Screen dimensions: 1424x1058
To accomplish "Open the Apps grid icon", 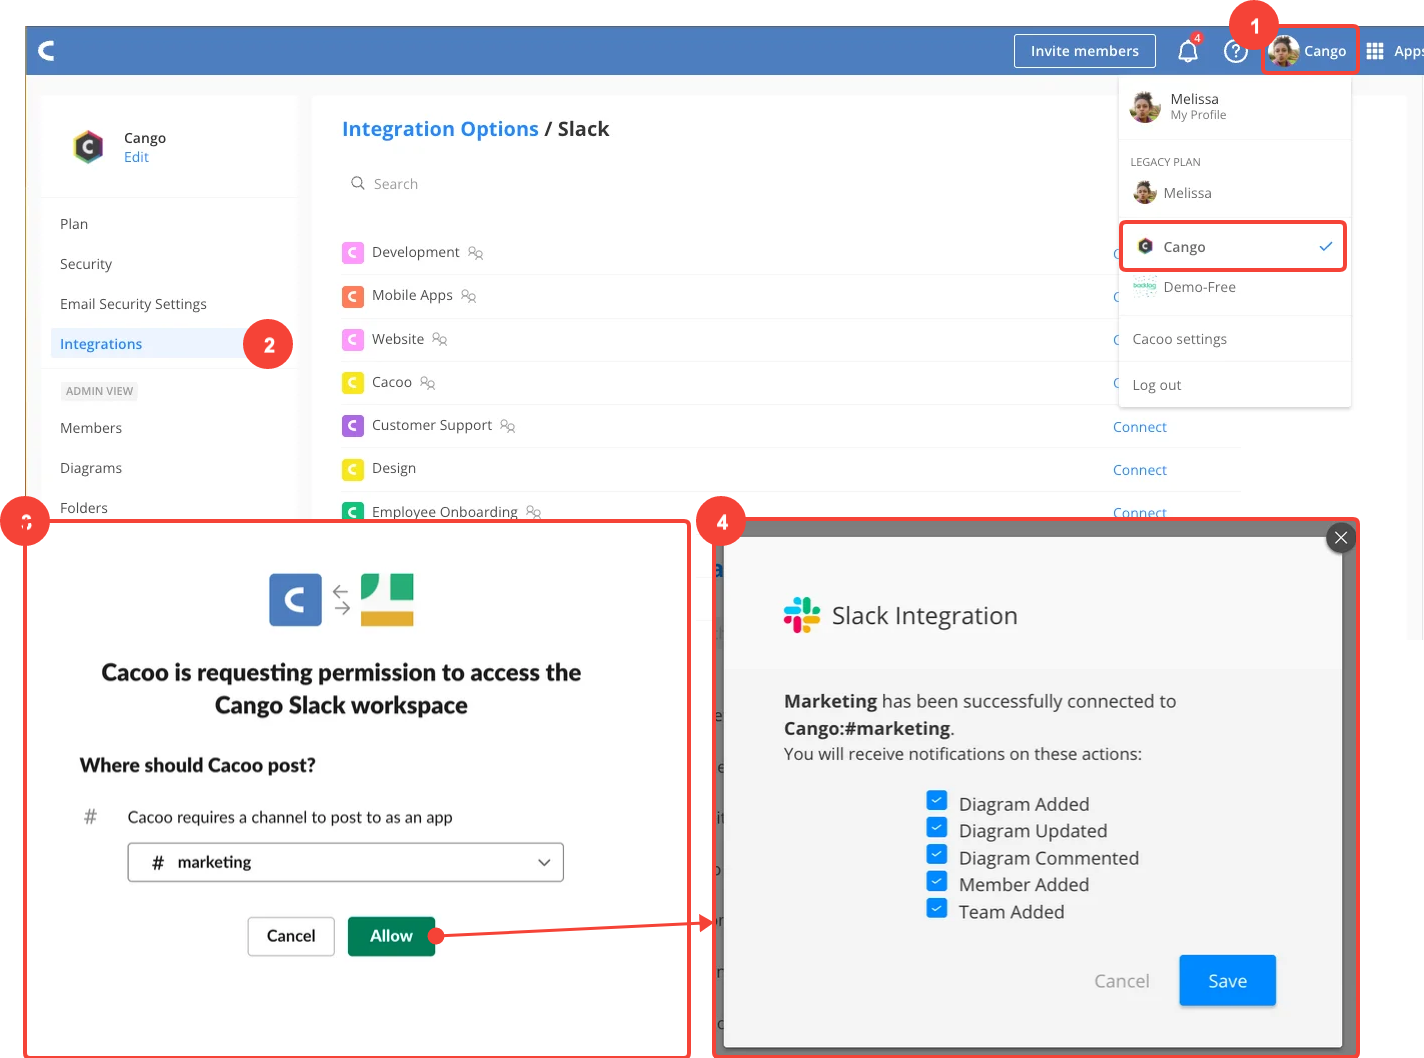I will coord(1375,51).
